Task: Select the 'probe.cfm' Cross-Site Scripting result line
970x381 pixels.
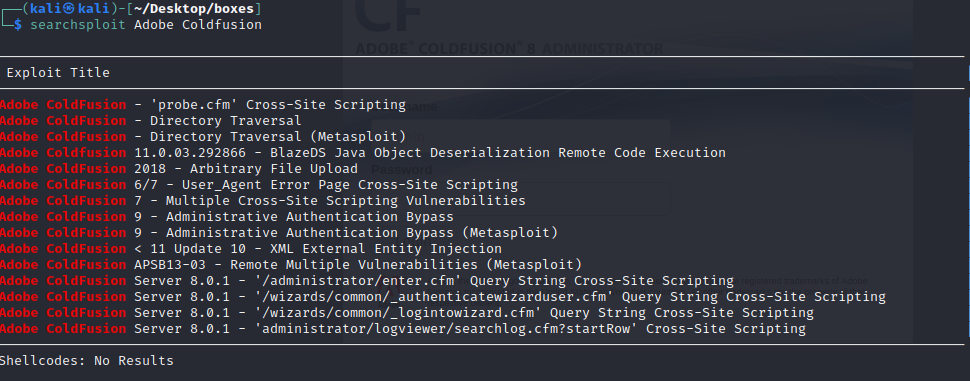Action: pyautogui.click(x=203, y=105)
